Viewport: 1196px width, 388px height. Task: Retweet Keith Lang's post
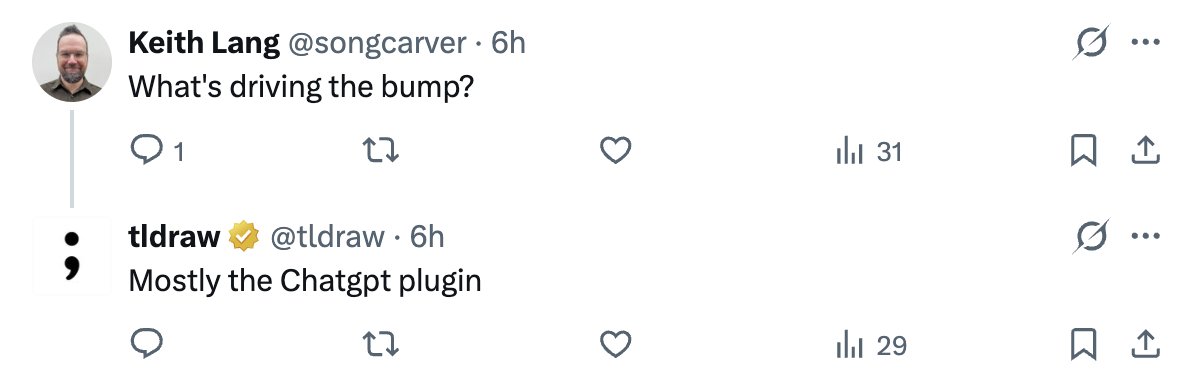(x=380, y=151)
